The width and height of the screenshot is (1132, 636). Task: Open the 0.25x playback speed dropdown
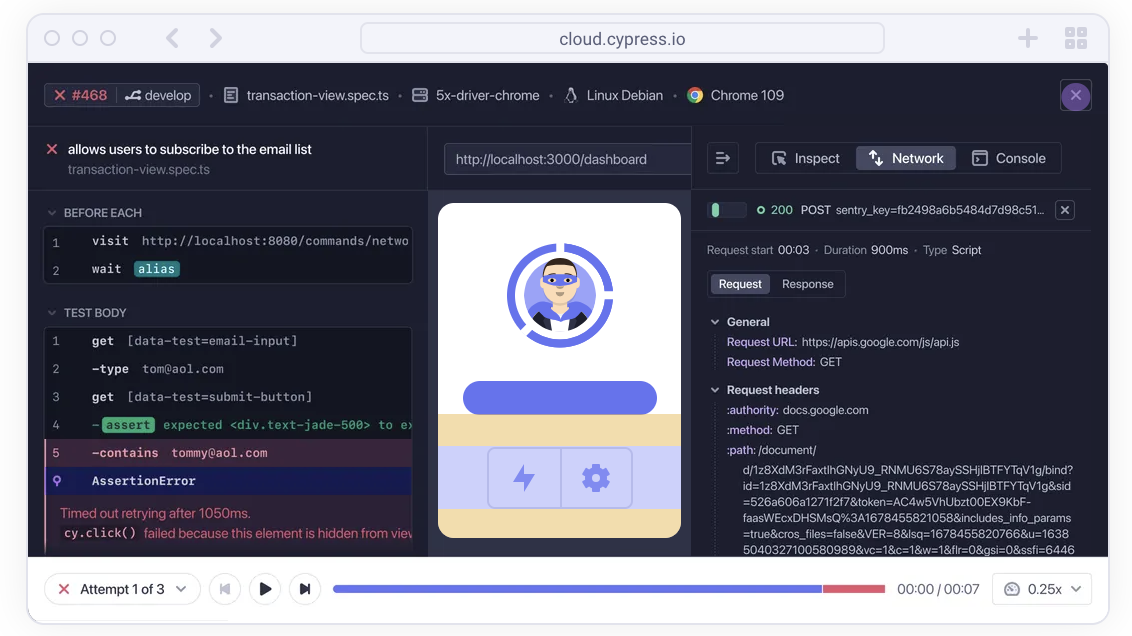1042,589
